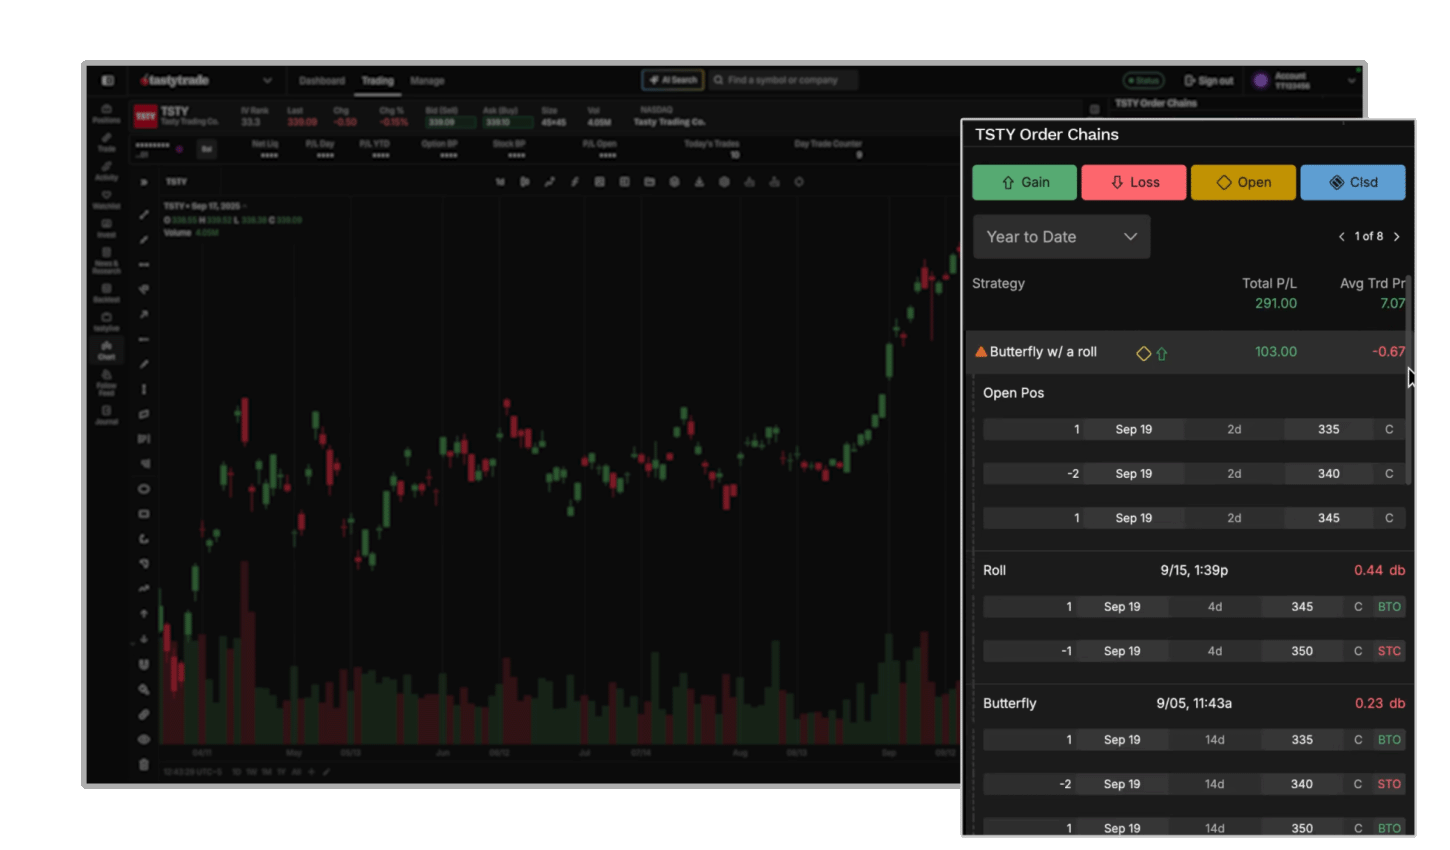Toggle the Clsd filter in Order Chains
The image size is (1450, 850).
point(1353,182)
